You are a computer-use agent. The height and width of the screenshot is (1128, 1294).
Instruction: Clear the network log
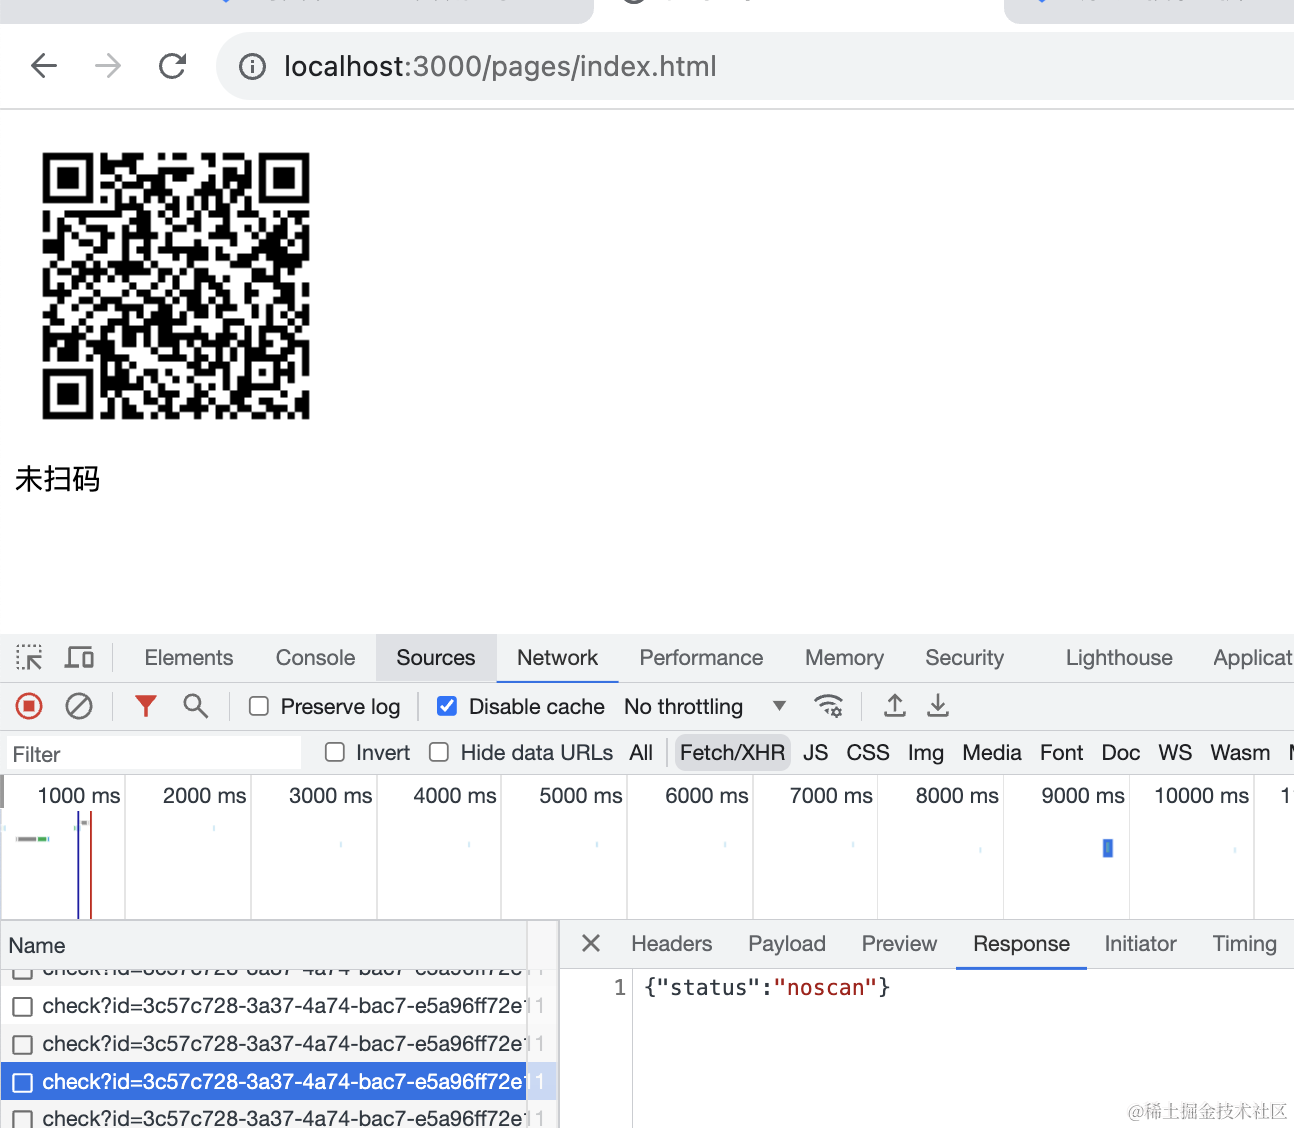pos(79,707)
